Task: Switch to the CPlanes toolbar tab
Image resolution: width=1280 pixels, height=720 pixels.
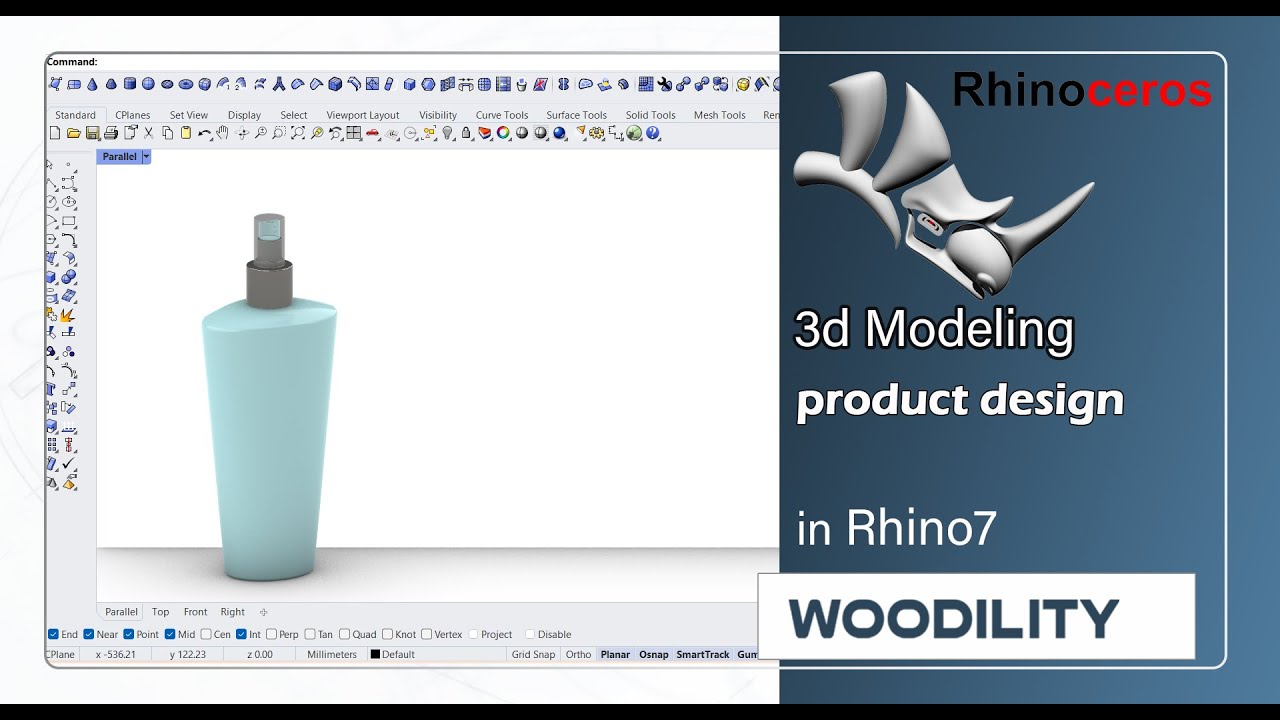Action: coord(133,115)
